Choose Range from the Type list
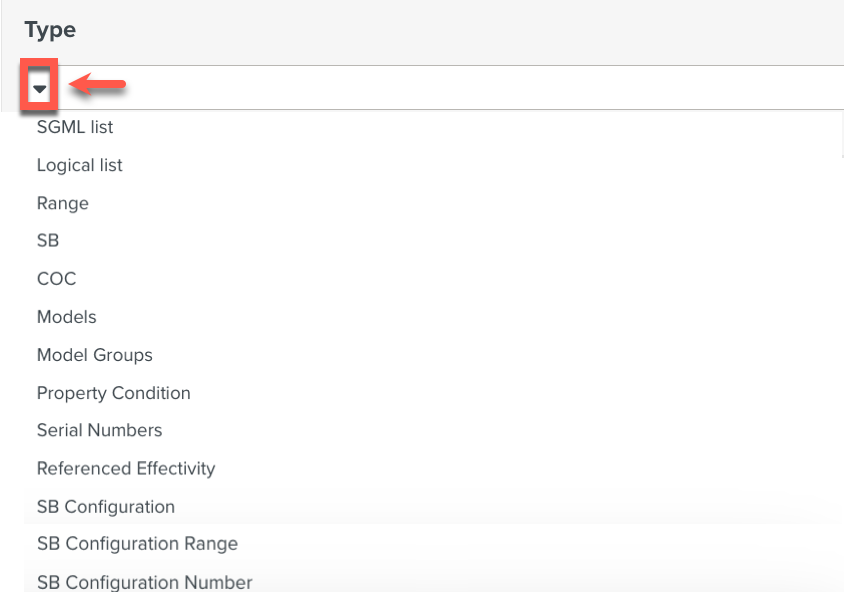This screenshot has height=592, width=844. tap(62, 203)
